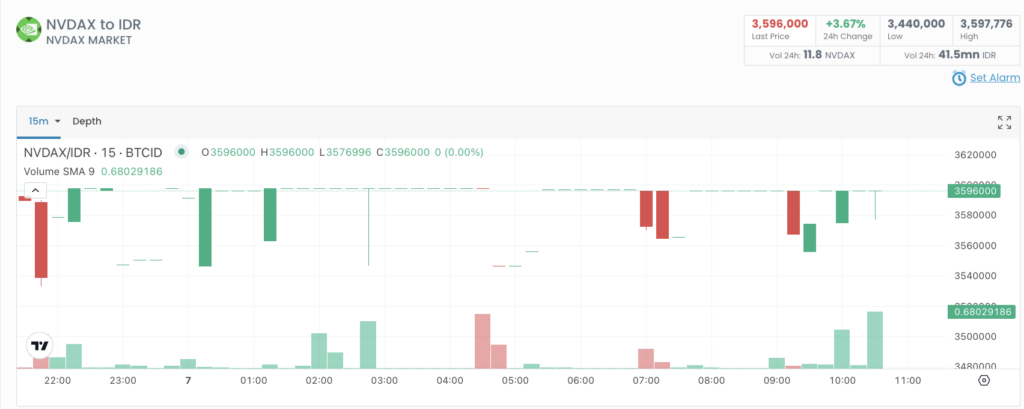Click the 08:00 time axis label
The height and width of the screenshot is (409, 1024).
(x=711, y=381)
